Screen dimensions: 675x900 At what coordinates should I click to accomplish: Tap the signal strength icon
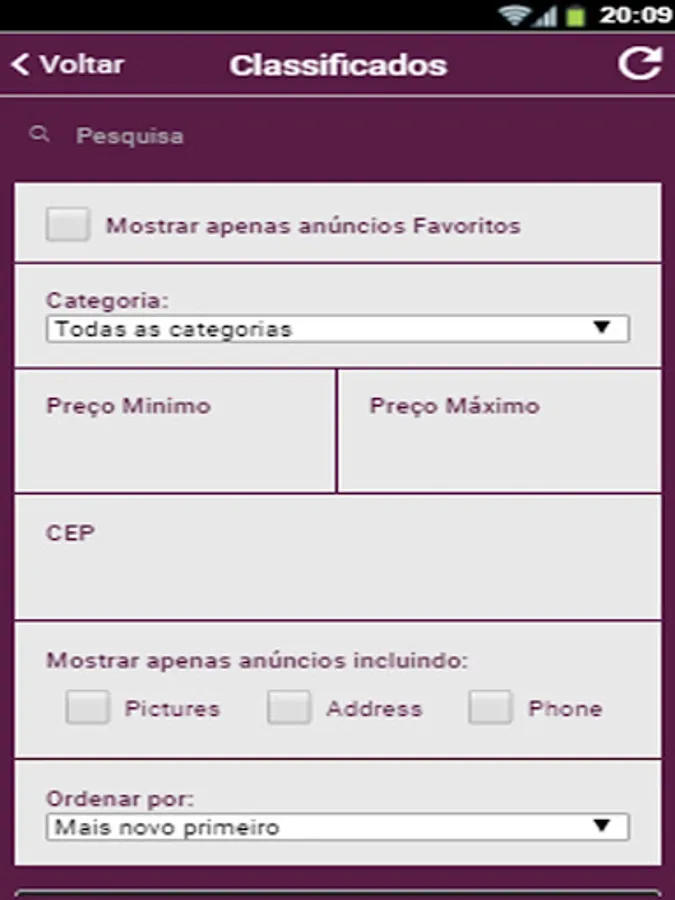(x=545, y=15)
